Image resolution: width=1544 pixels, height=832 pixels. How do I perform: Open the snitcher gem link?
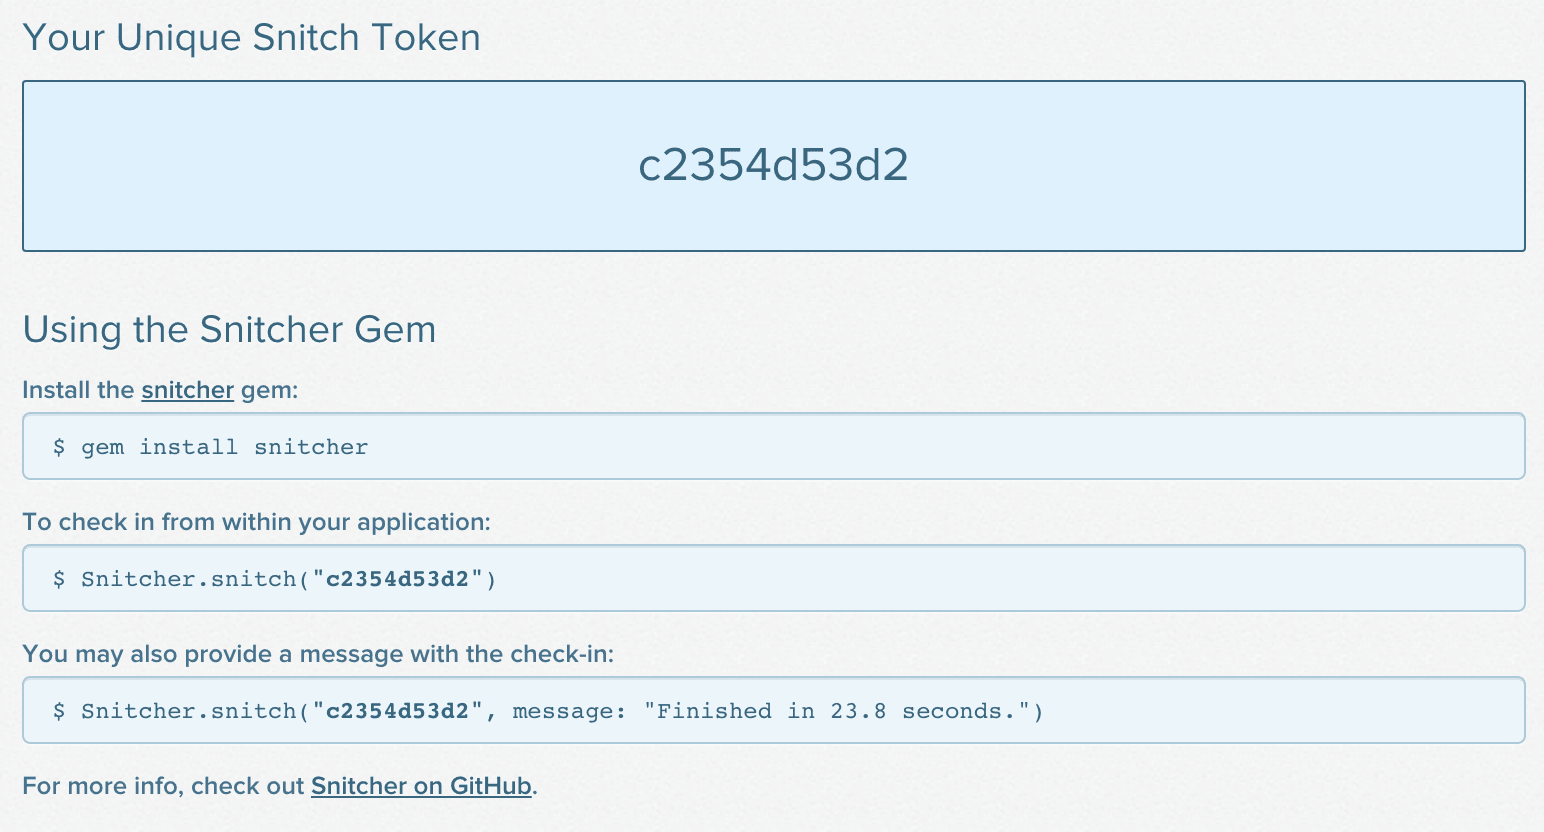coord(187,390)
